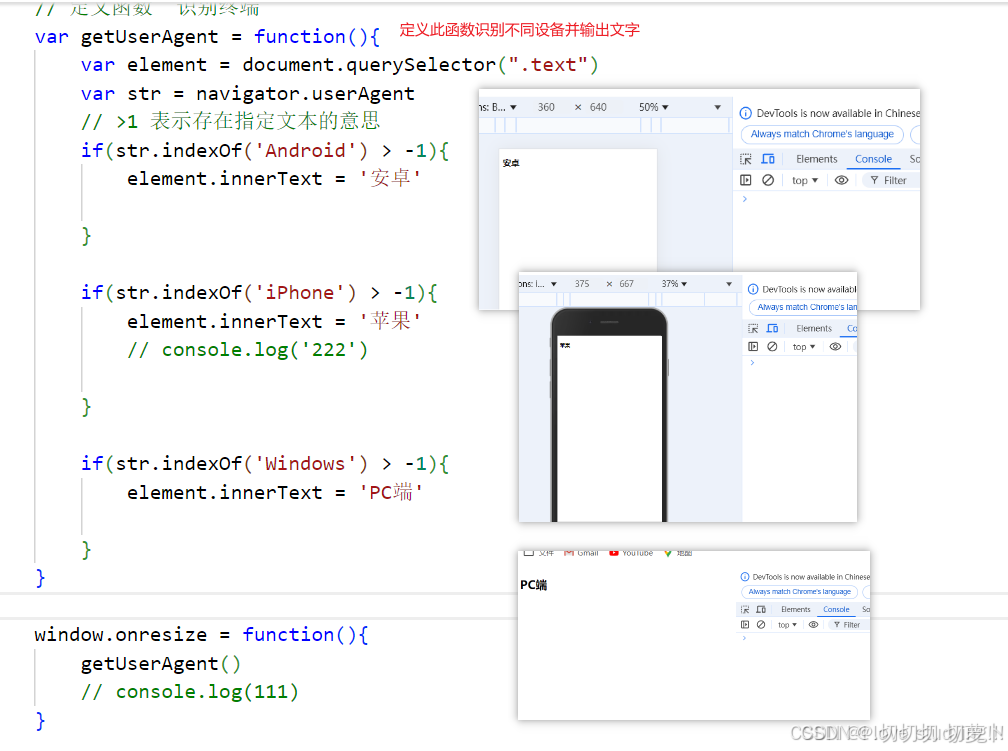Show console sidebar in PC端 DevTools
The image size is (1008, 751).
745,625
